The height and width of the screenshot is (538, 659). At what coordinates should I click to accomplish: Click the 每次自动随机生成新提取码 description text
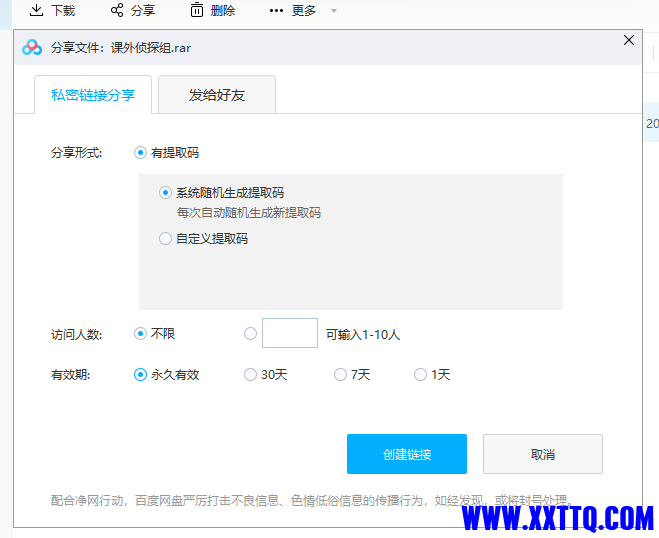(249, 213)
